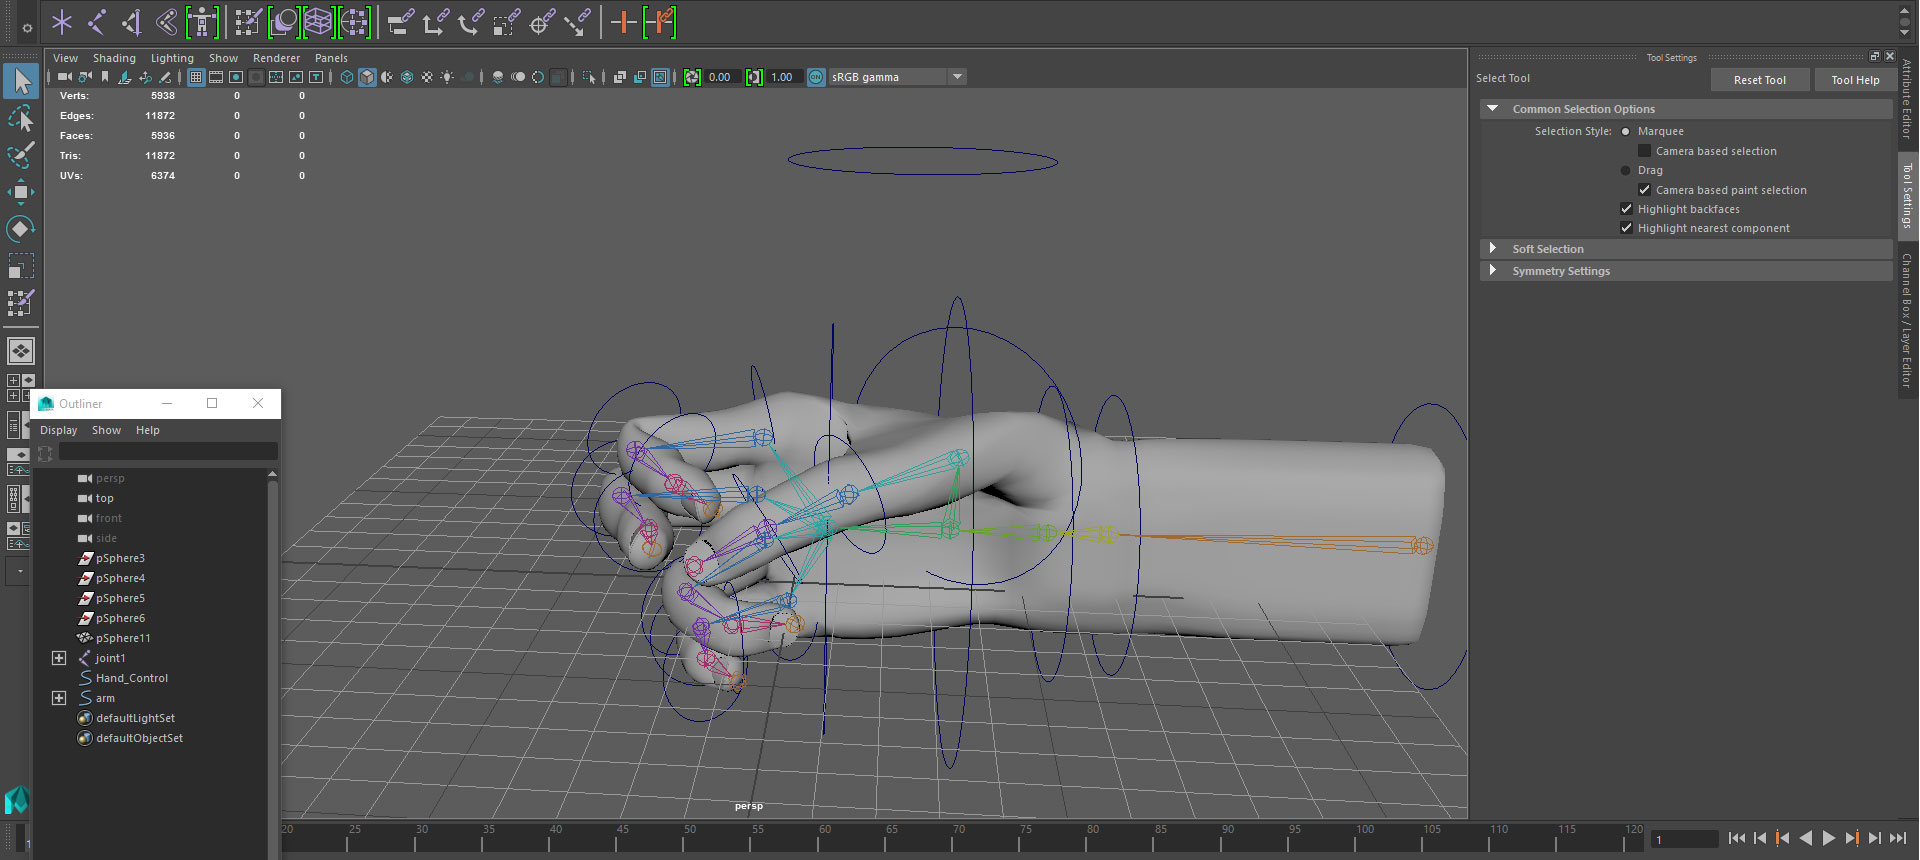This screenshot has width=1920, height=860.
Task: Click the Reset Tool button
Action: point(1759,80)
